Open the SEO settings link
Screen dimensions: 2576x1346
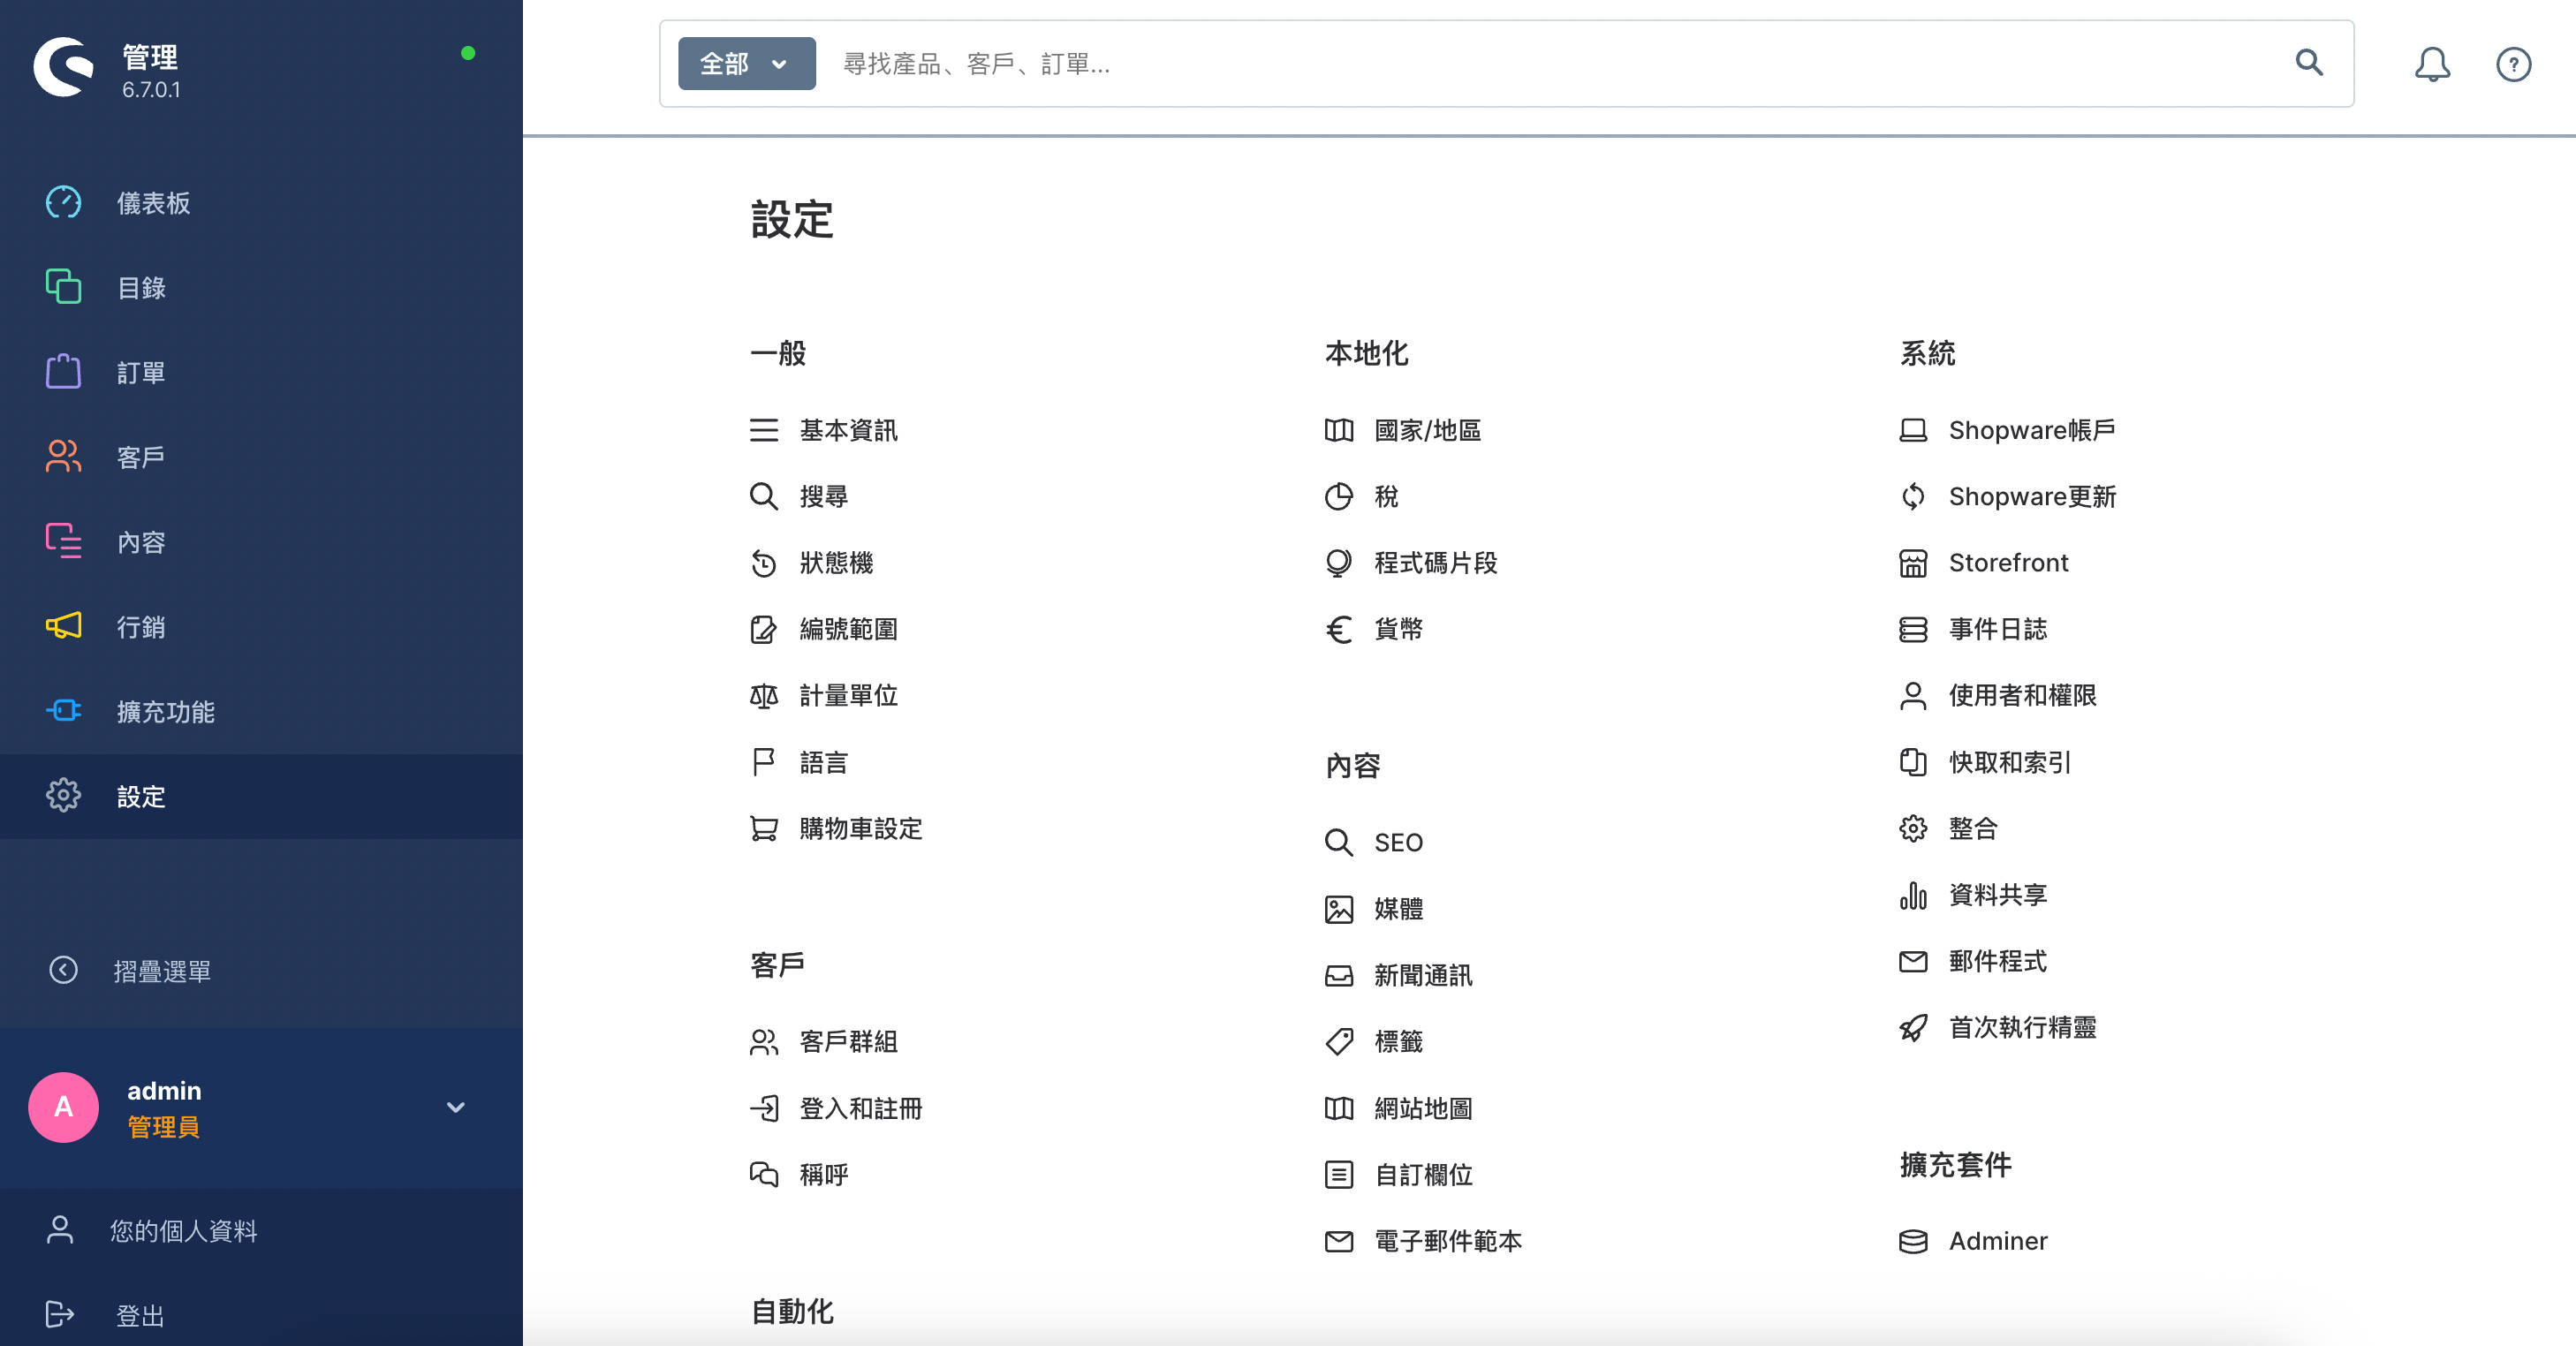click(1398, 842)
